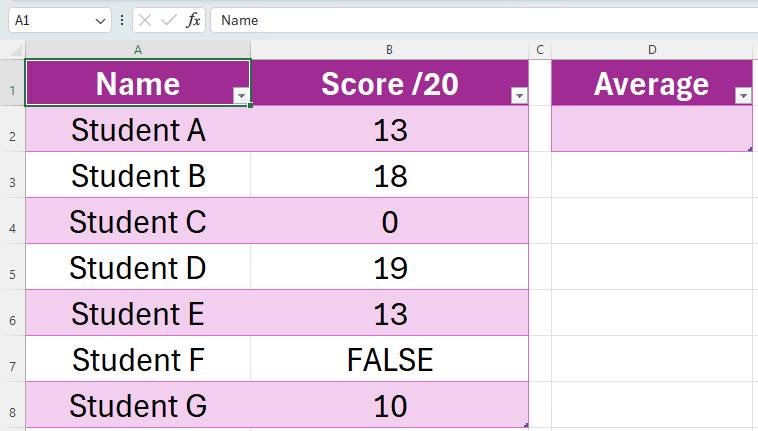Select column A header
758x431 pixels.
[138, 50]
